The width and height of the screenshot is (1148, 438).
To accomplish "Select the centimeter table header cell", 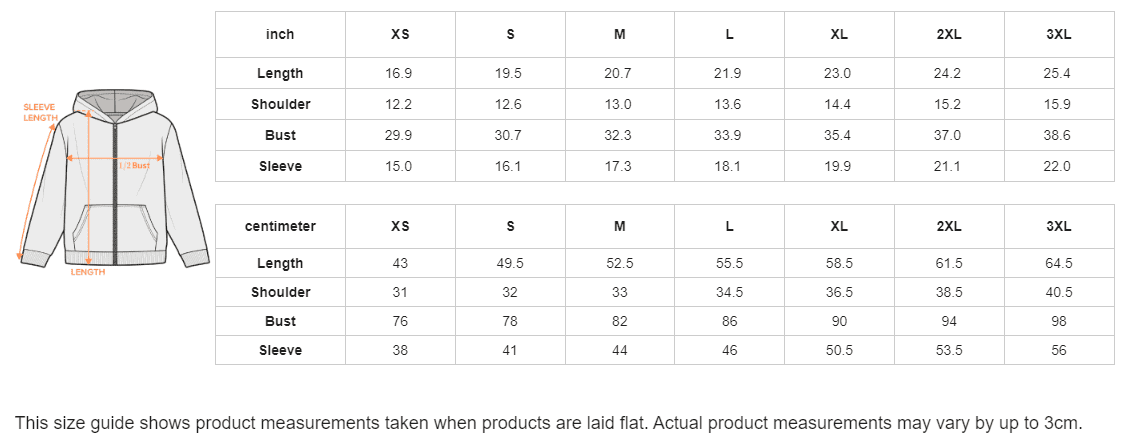I will [280, 226].
